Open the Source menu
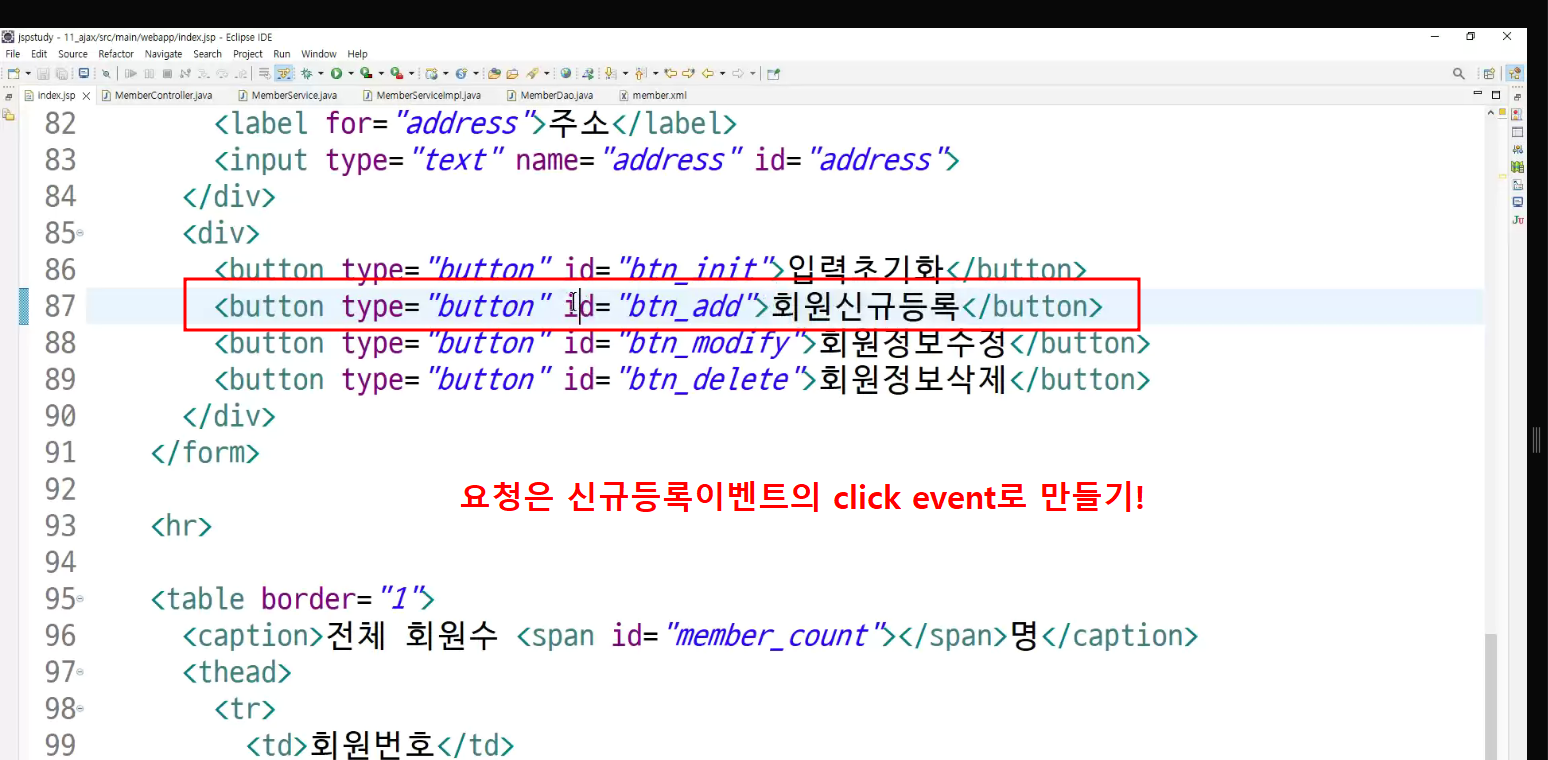Image resolution: width=1548 pixels, height=760 pixels. [72, 54]
